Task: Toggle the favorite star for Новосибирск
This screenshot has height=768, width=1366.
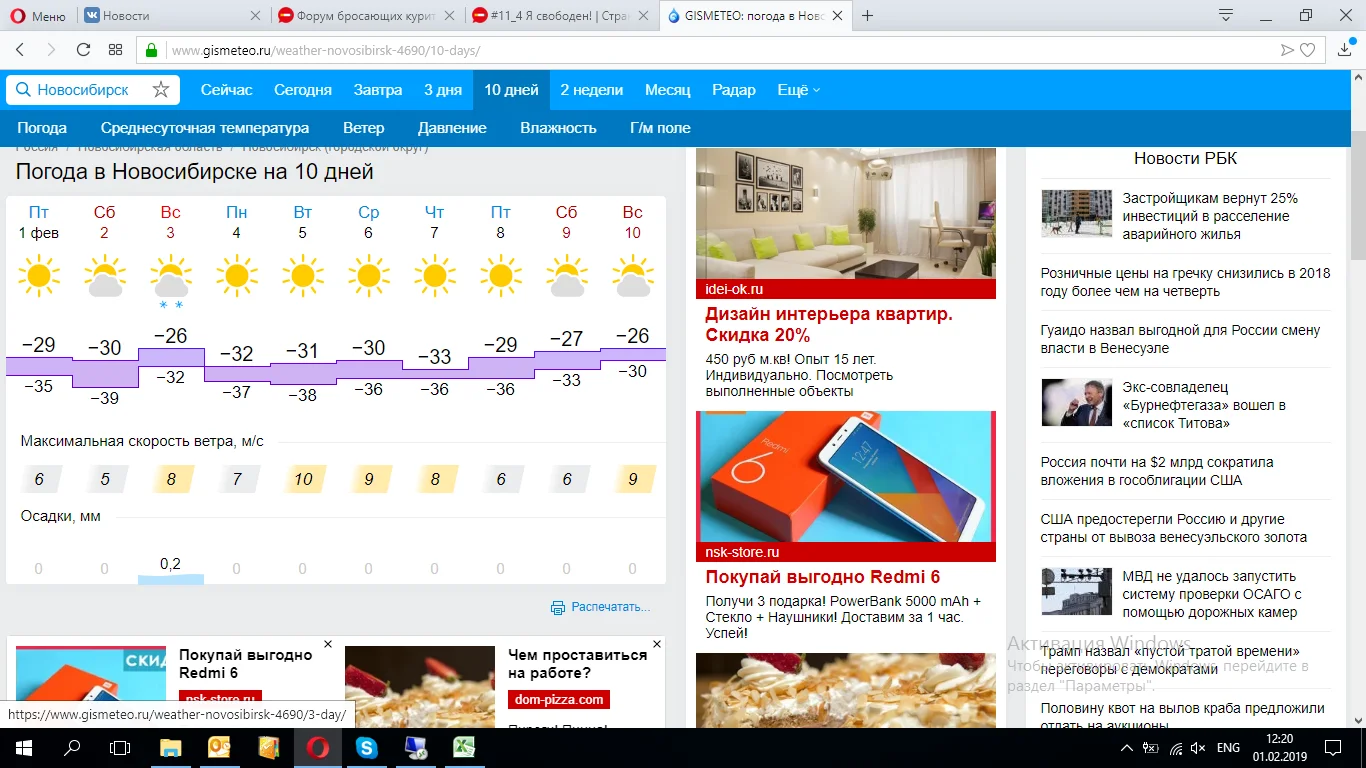Action: (161, 90)
